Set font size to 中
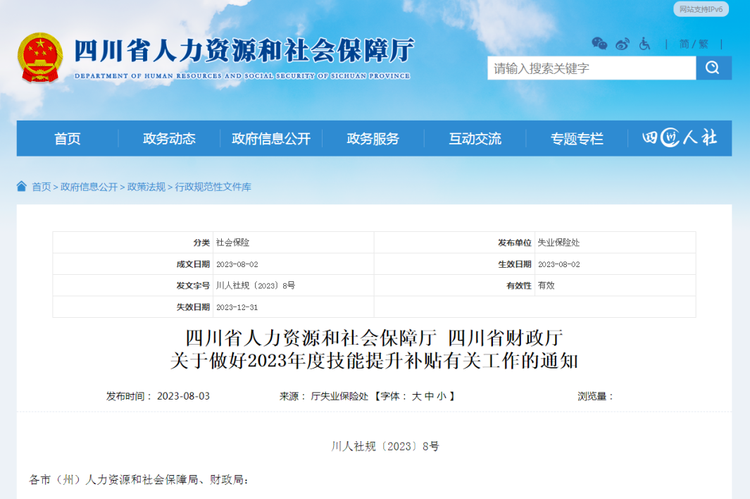 [x=429, y=396]
